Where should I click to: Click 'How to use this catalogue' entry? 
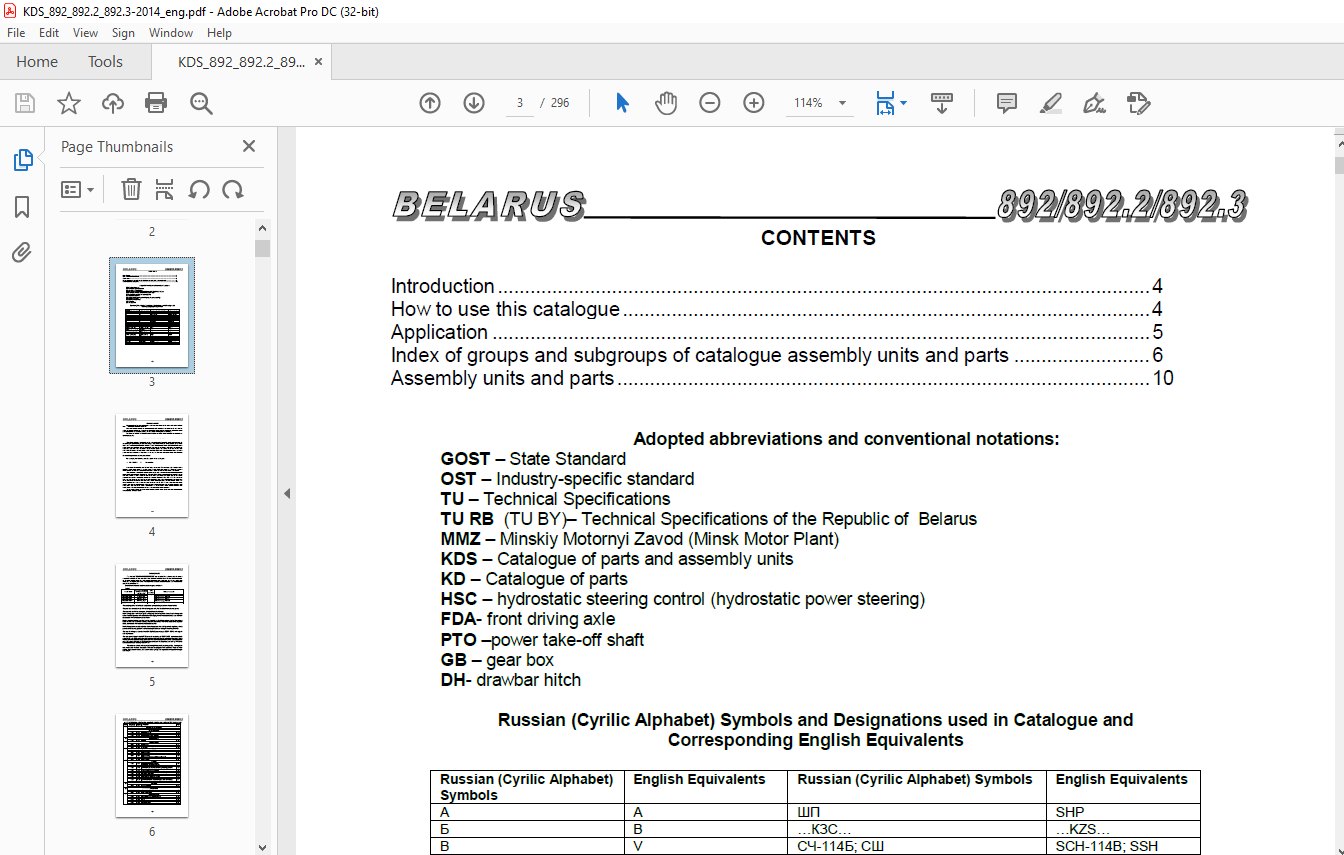776,309
